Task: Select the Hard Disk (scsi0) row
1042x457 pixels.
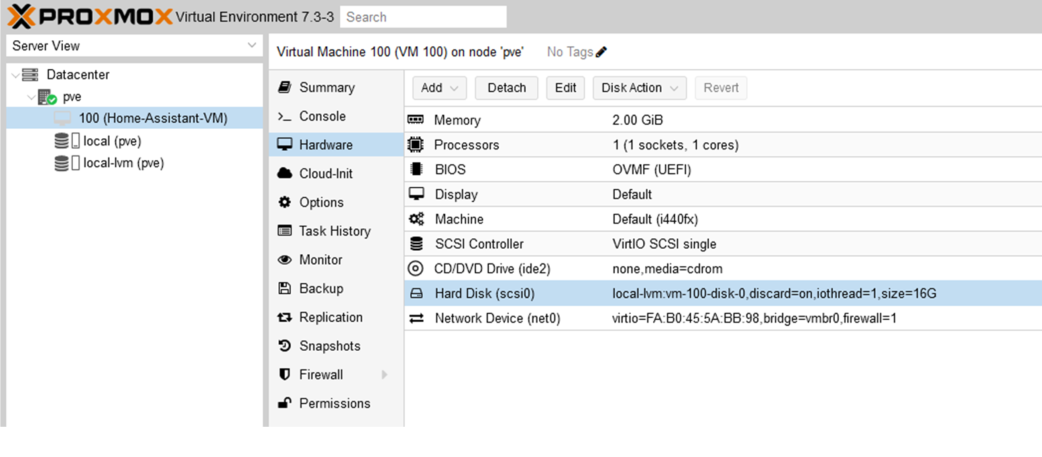Action: (x=723, y=294)
